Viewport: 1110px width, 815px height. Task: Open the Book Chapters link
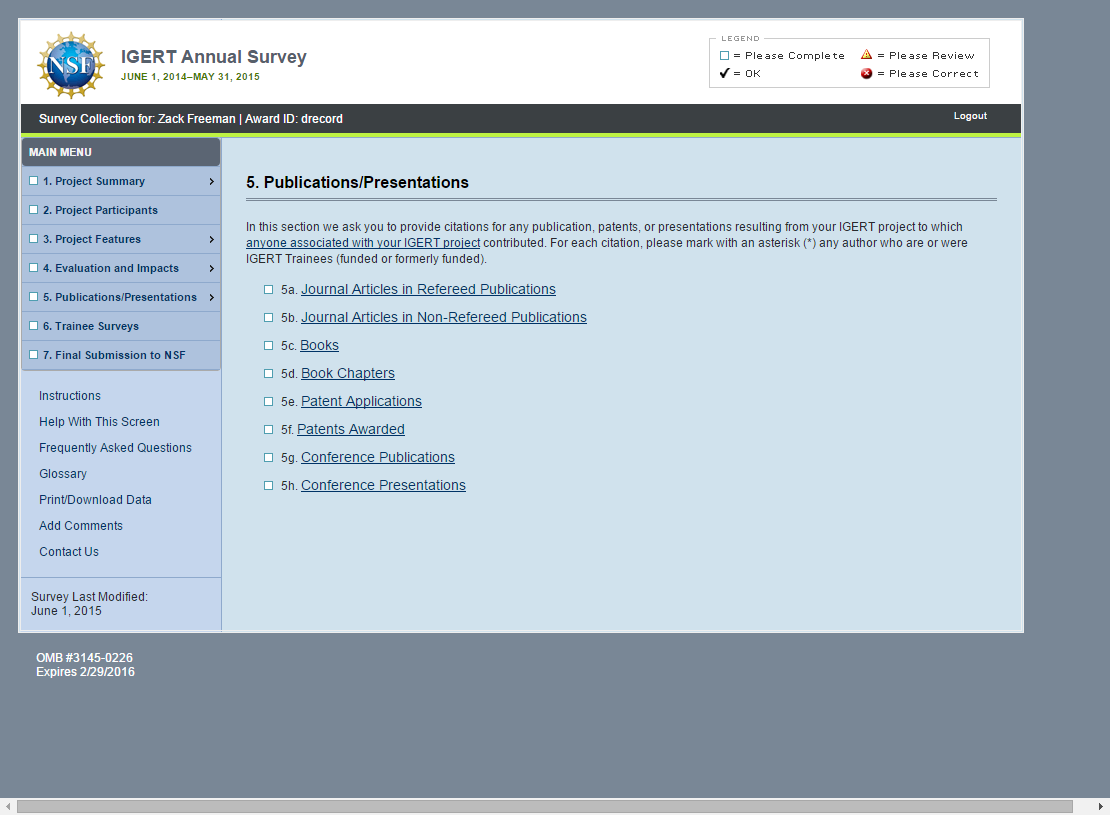[348, 373]
